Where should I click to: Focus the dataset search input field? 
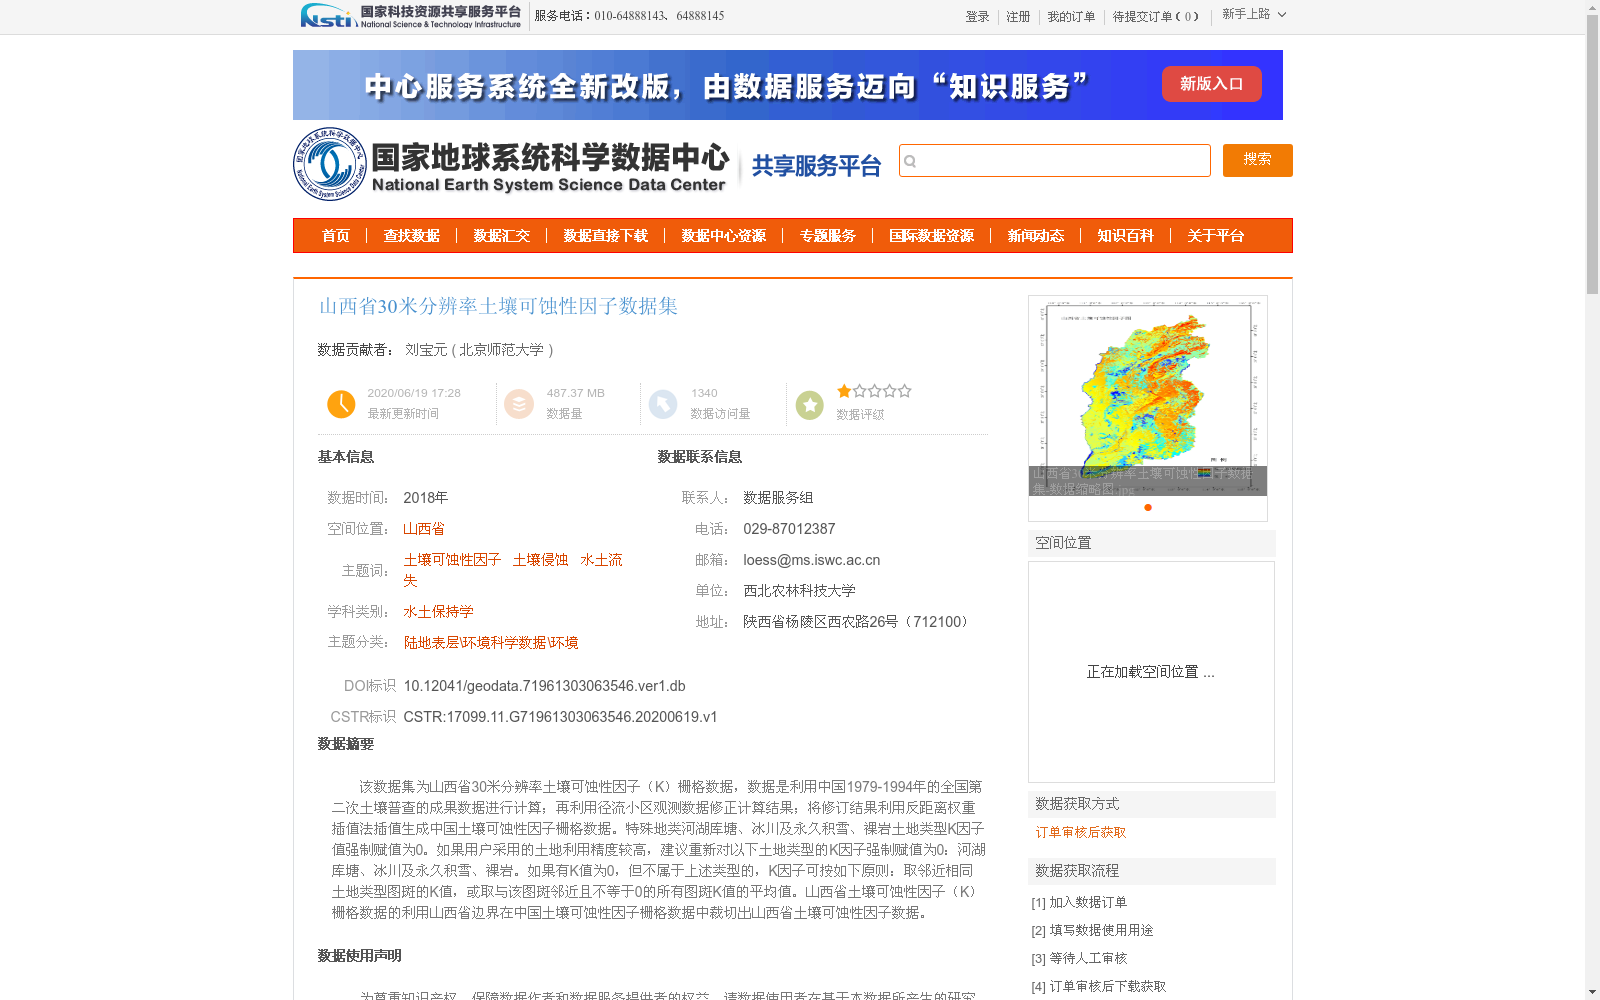(1054, 160)
